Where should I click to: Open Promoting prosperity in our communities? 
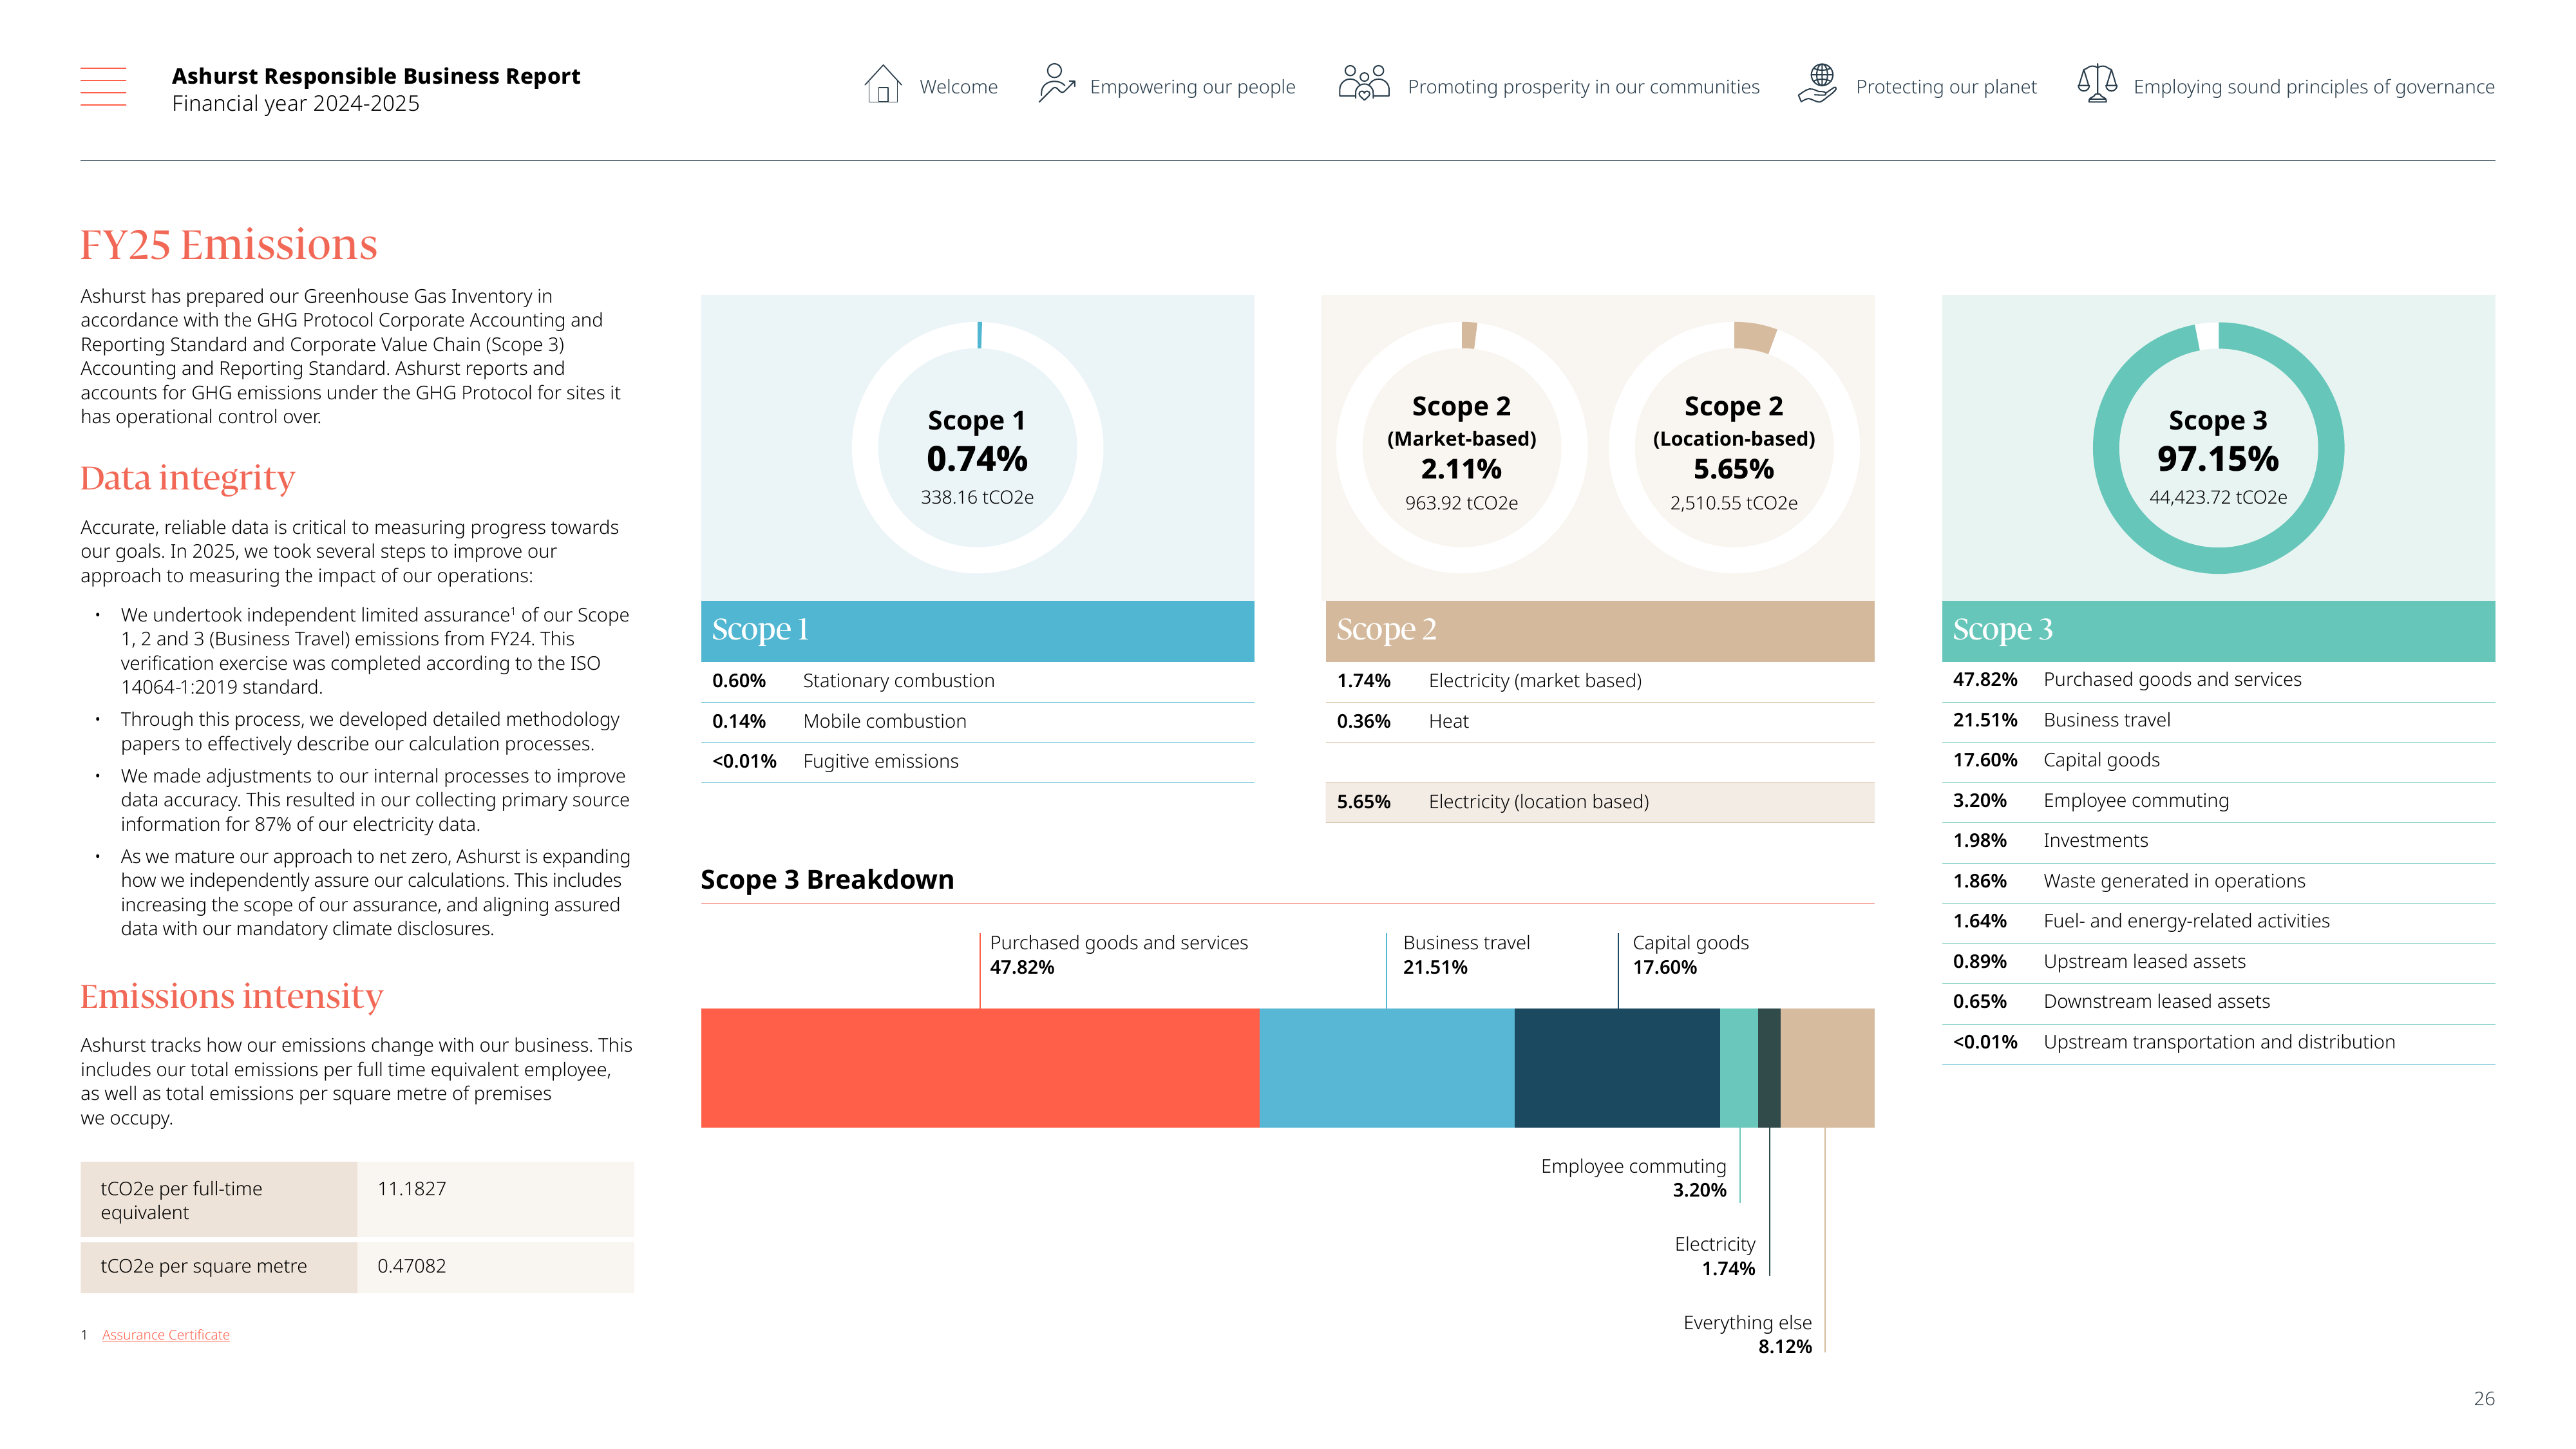click(x=1583, y=87)
